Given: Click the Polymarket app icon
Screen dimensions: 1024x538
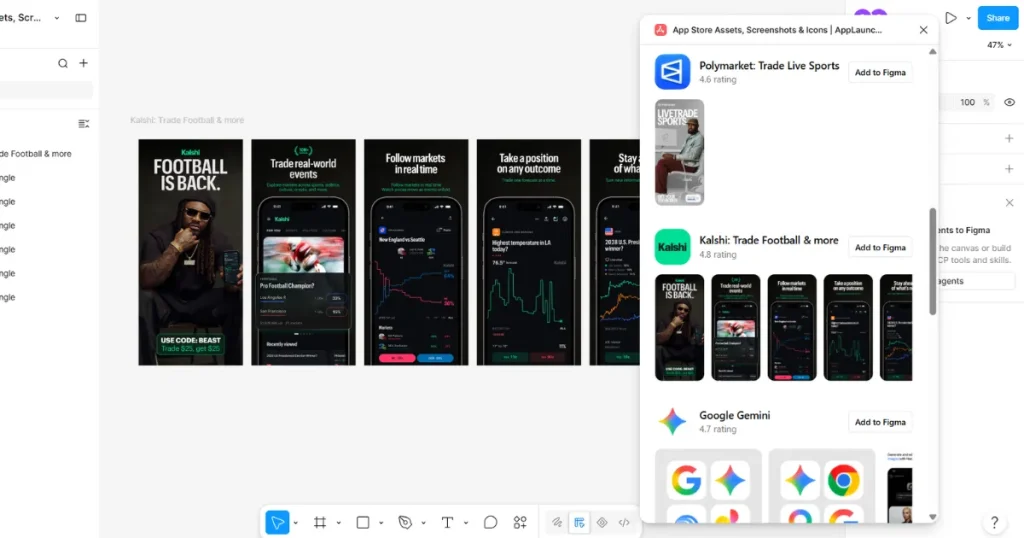Looking at the screenshot, I should tap(673, 72).
